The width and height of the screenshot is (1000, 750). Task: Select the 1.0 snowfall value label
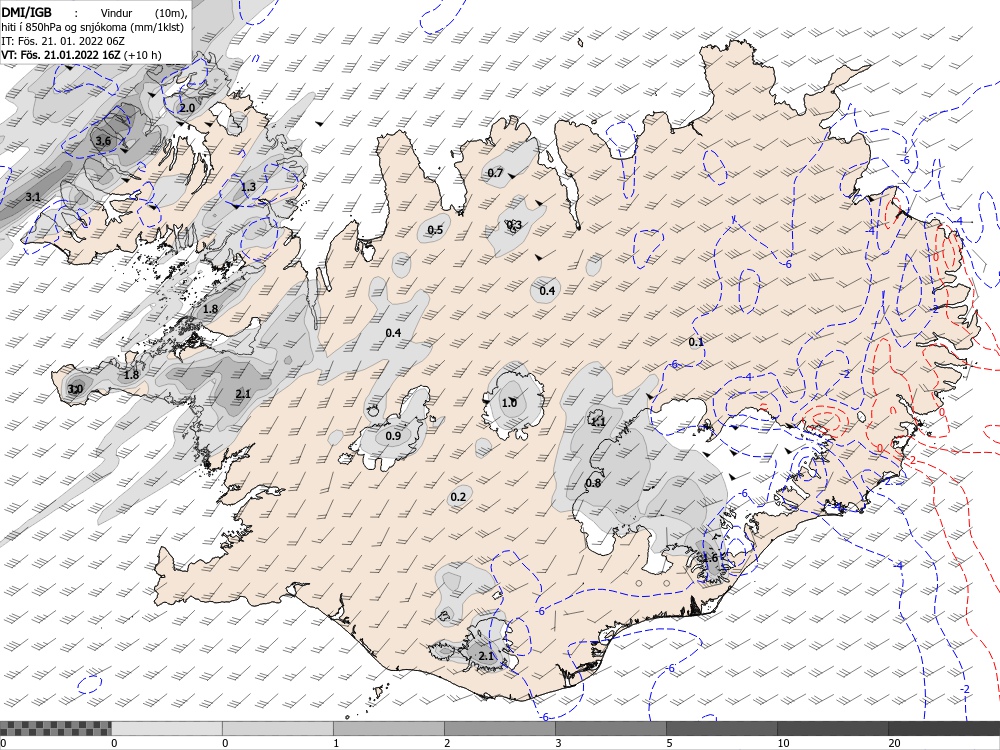[x=509, y=403]
